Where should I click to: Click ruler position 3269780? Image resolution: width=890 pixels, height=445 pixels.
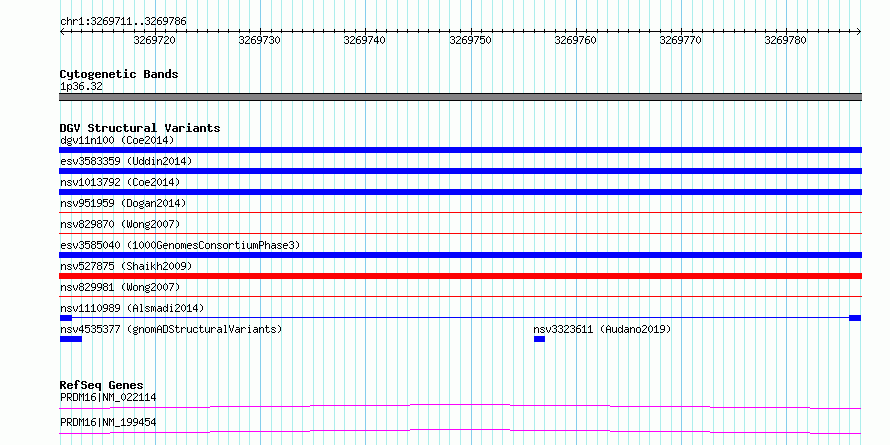(x=785, y=41)
